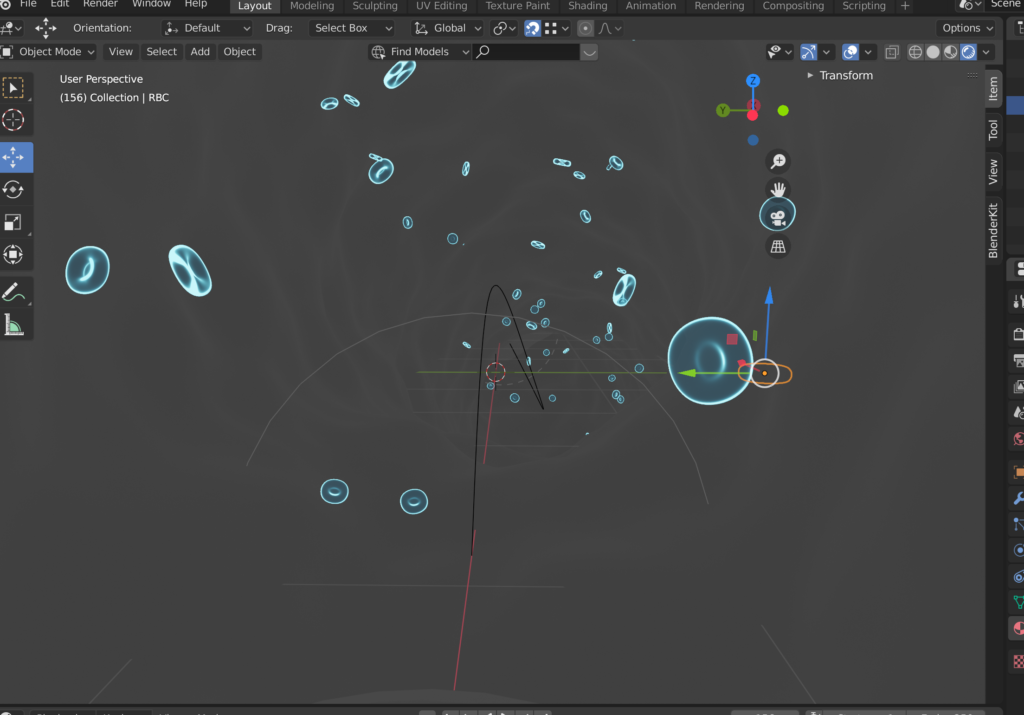Click the move icon in tool settings header
This screenshot has width=1024, height=715.
pyautogui.click(x=45, y=28)
